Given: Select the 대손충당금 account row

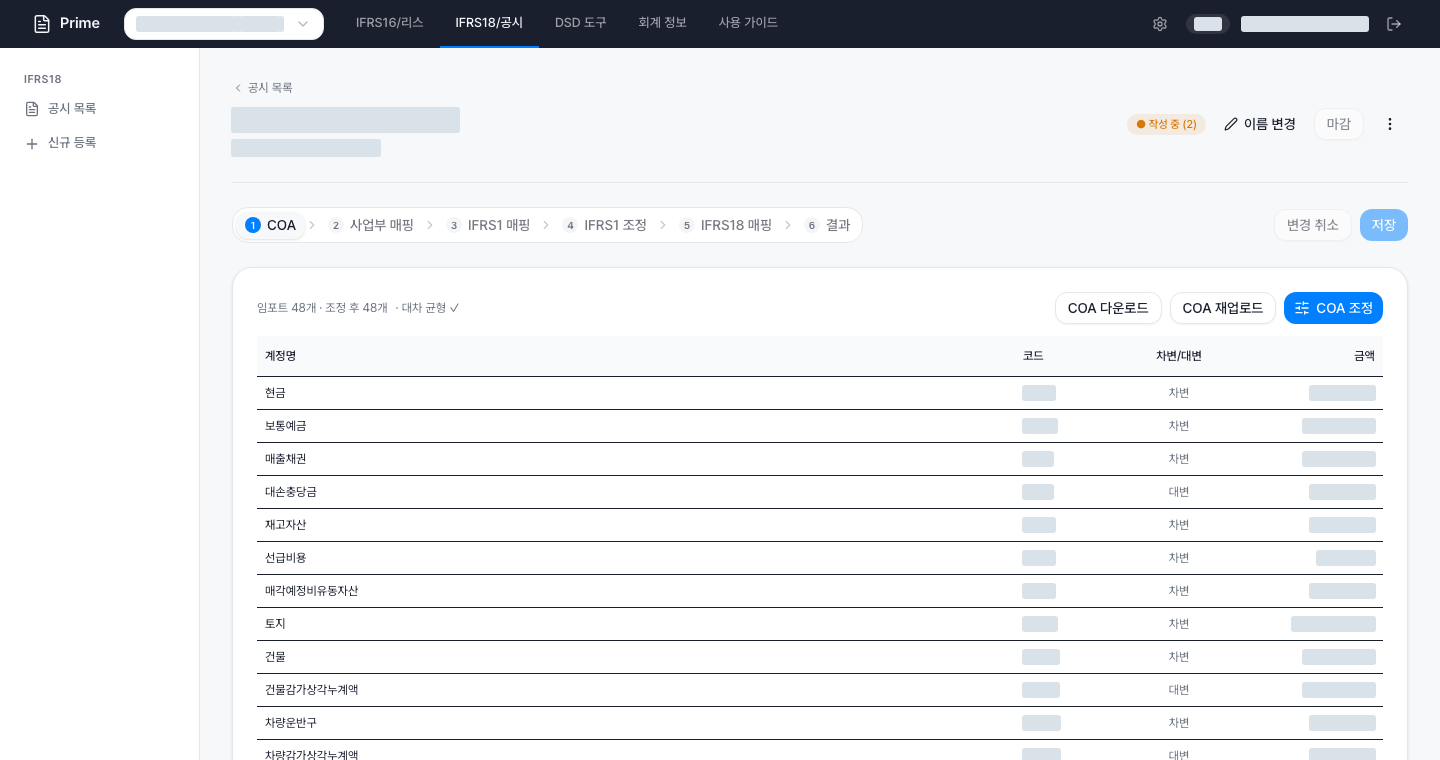Looking at the screenshot, I should [x=820, y=492].
